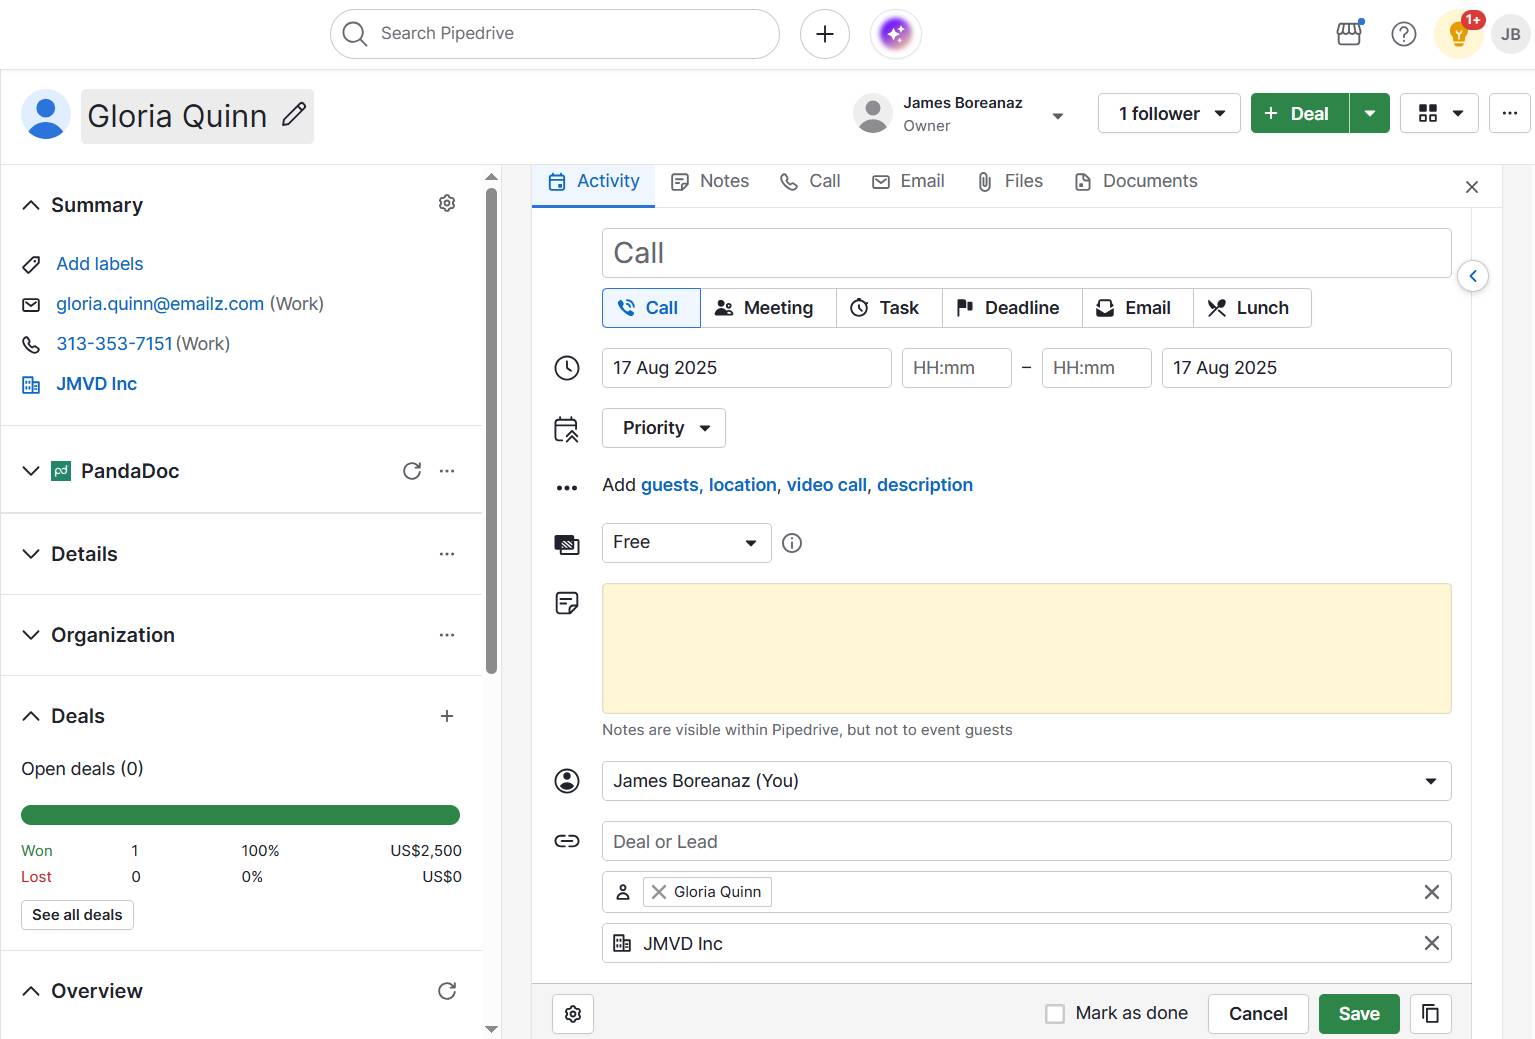
Task: Enable the Mark as done checkbox
Action: point(1055,1013)
